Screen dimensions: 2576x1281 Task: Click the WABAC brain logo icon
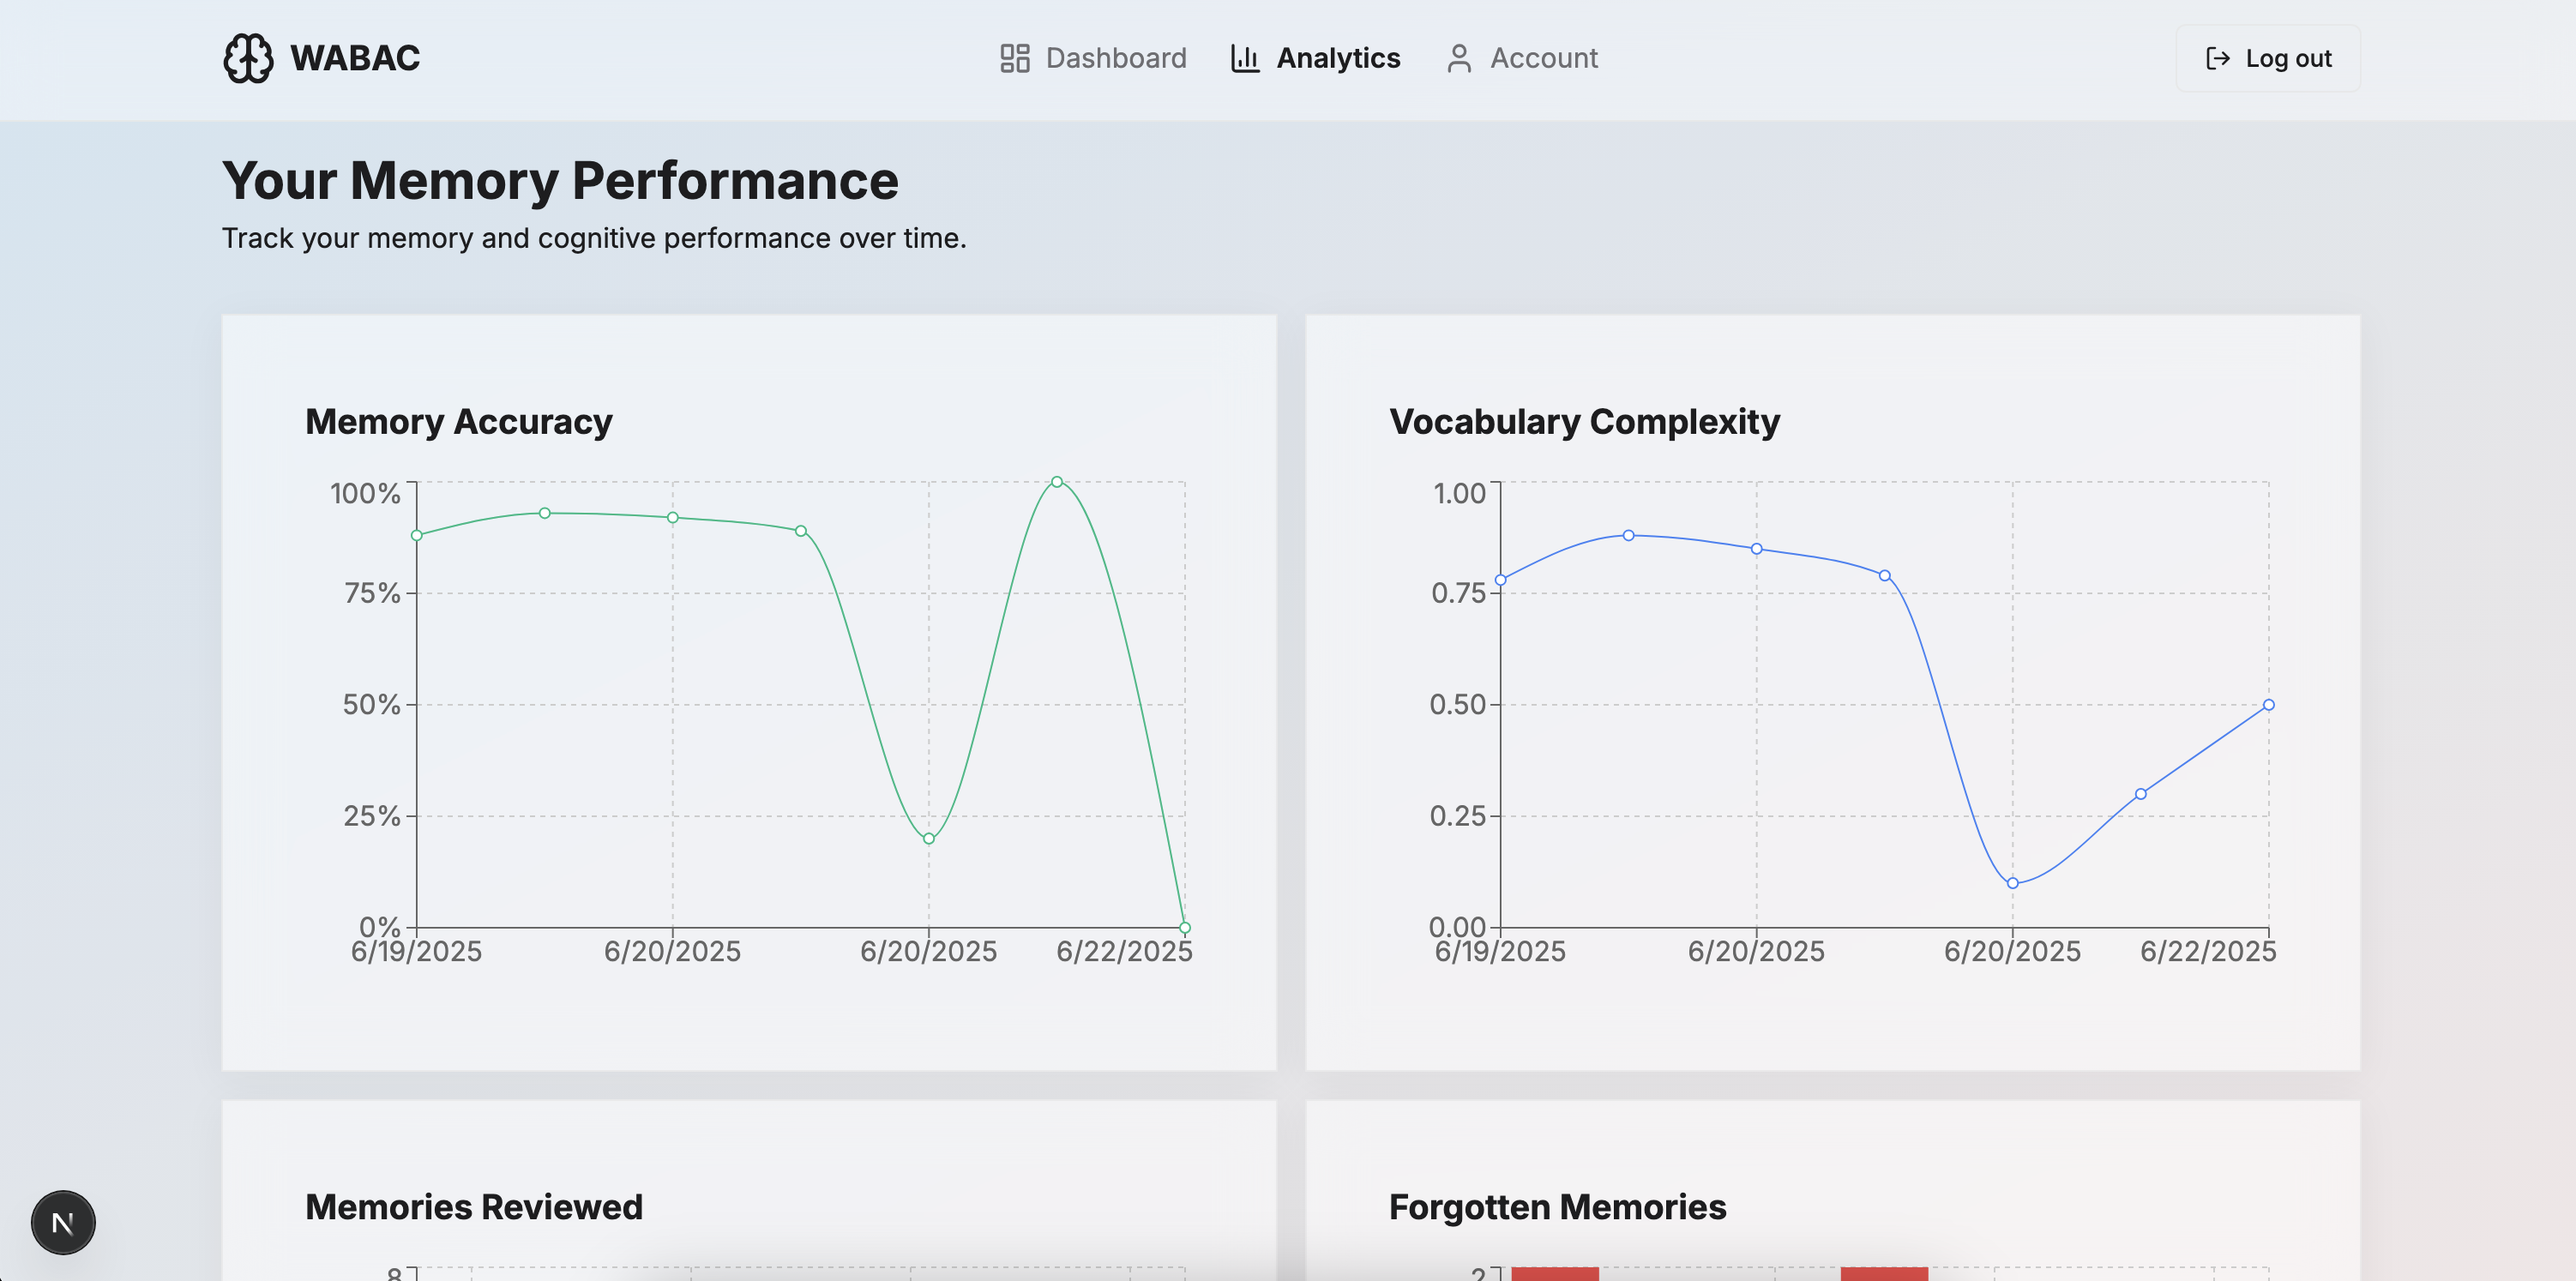[x=248, y=58]
